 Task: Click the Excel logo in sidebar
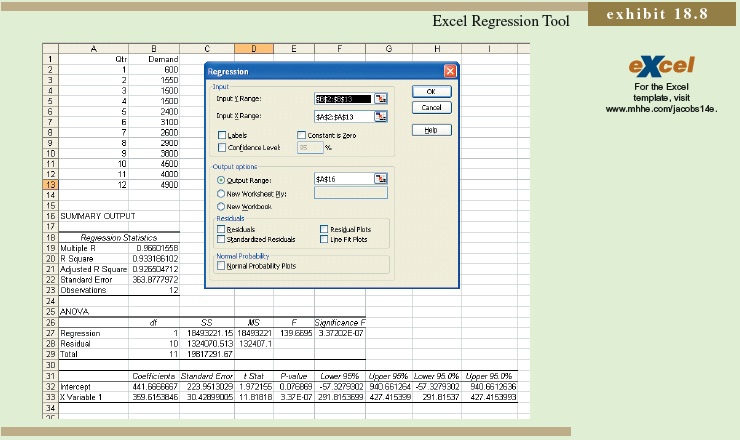[661, 66]
